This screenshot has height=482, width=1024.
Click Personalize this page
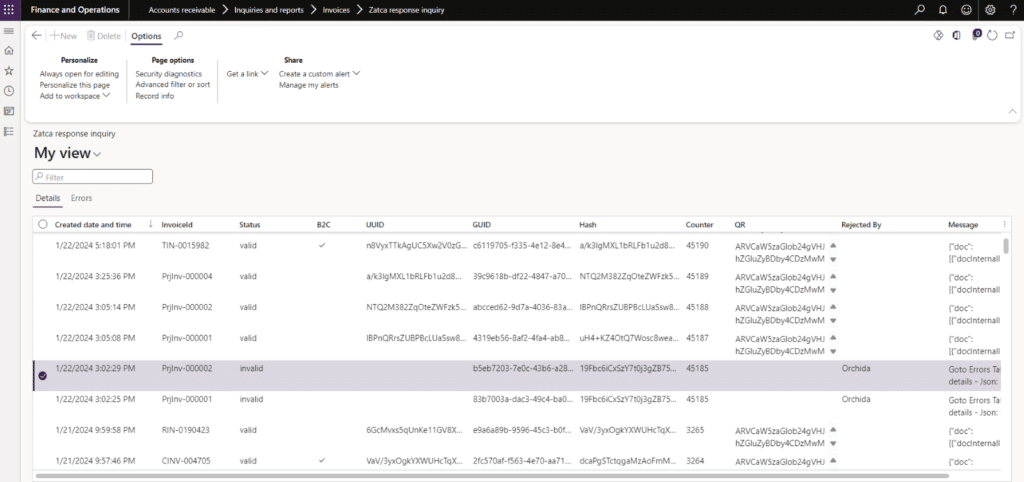click(x=74, y=85)
